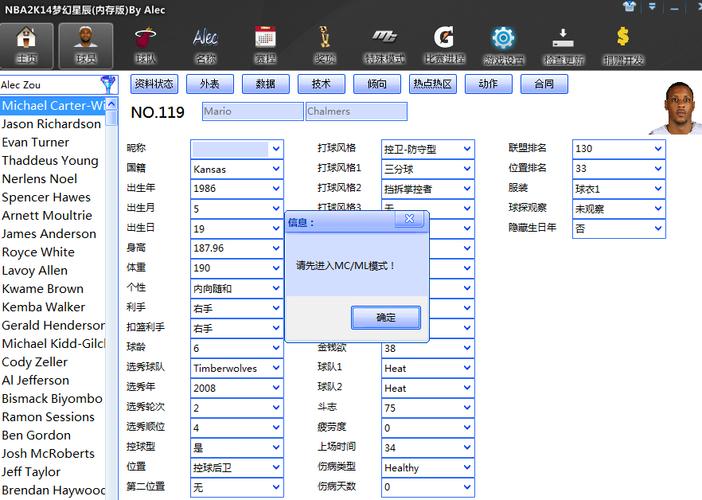This screenshot has height=500, width=702.
Task: Open the 合同 tab
Action: pyautogui.click(x=544, y=84)
